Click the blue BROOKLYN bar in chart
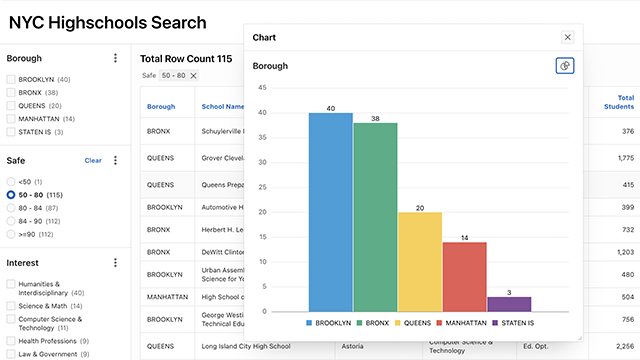 coord(331,212)
